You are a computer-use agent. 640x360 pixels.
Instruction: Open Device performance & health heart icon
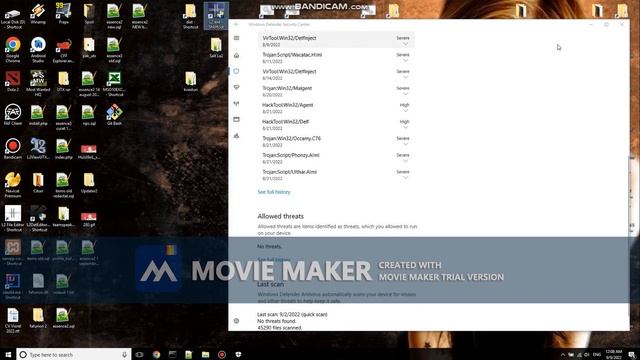coord(236,87)
